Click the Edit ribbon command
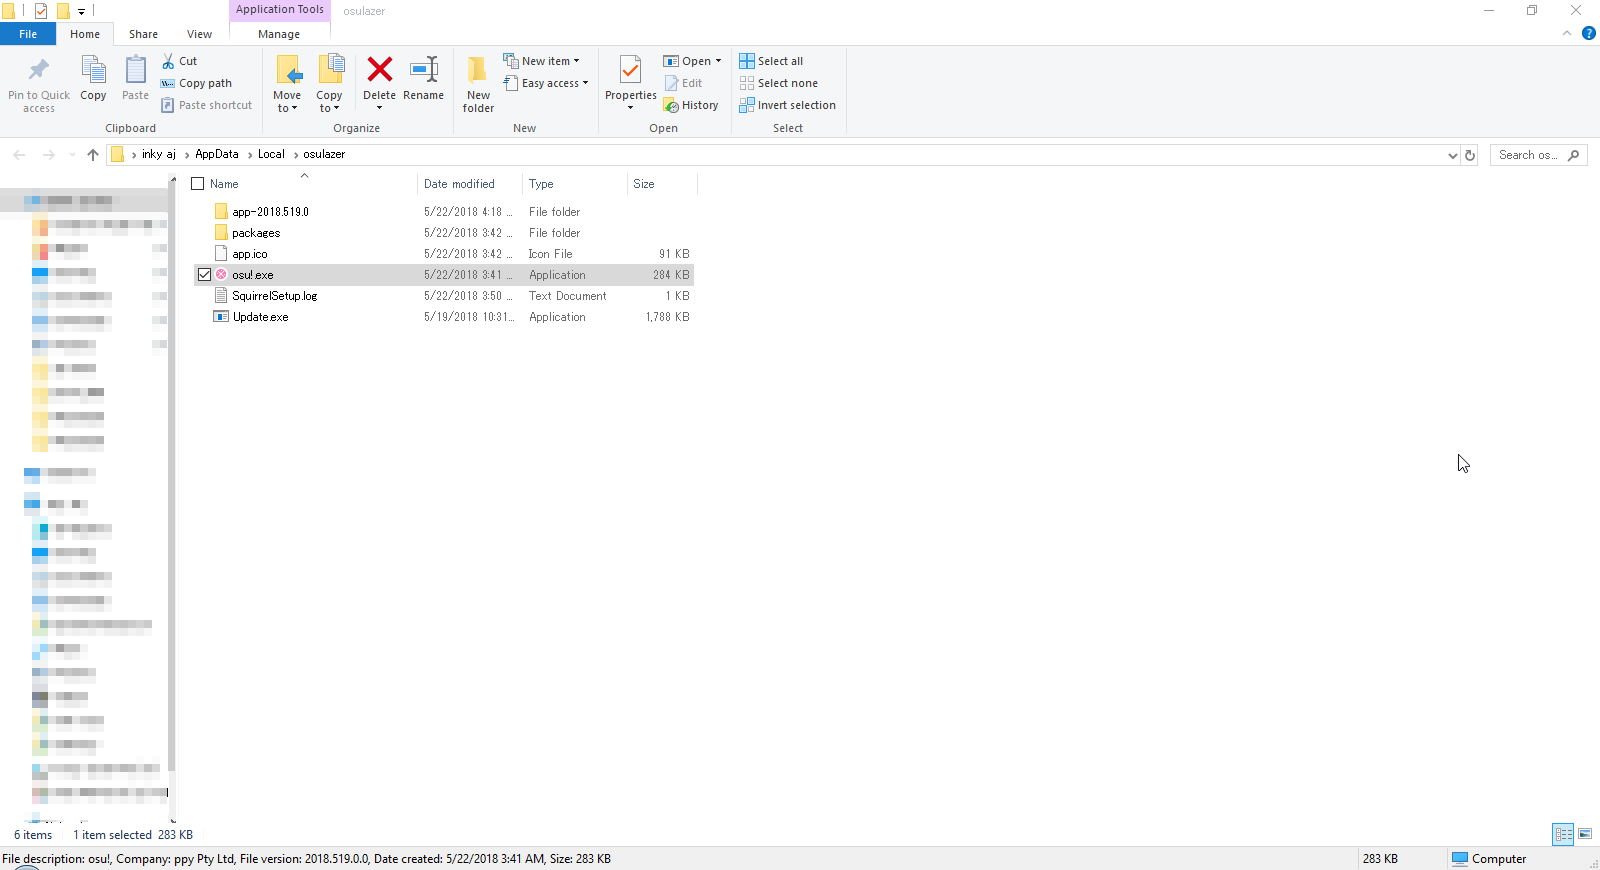 [x=684, y=83]
